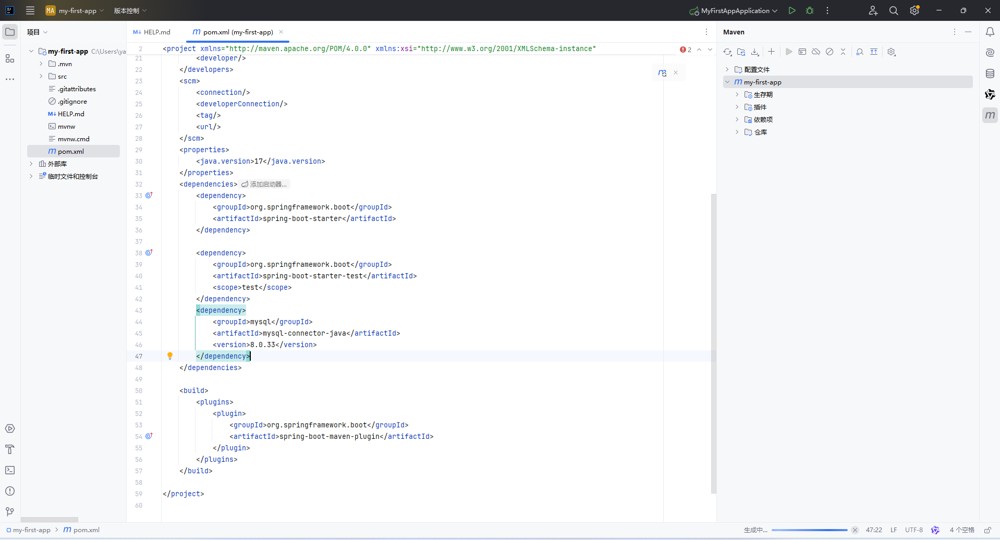1000x540 pixels.
Task: Execute Maven goal icon
Action: point(802,52)
